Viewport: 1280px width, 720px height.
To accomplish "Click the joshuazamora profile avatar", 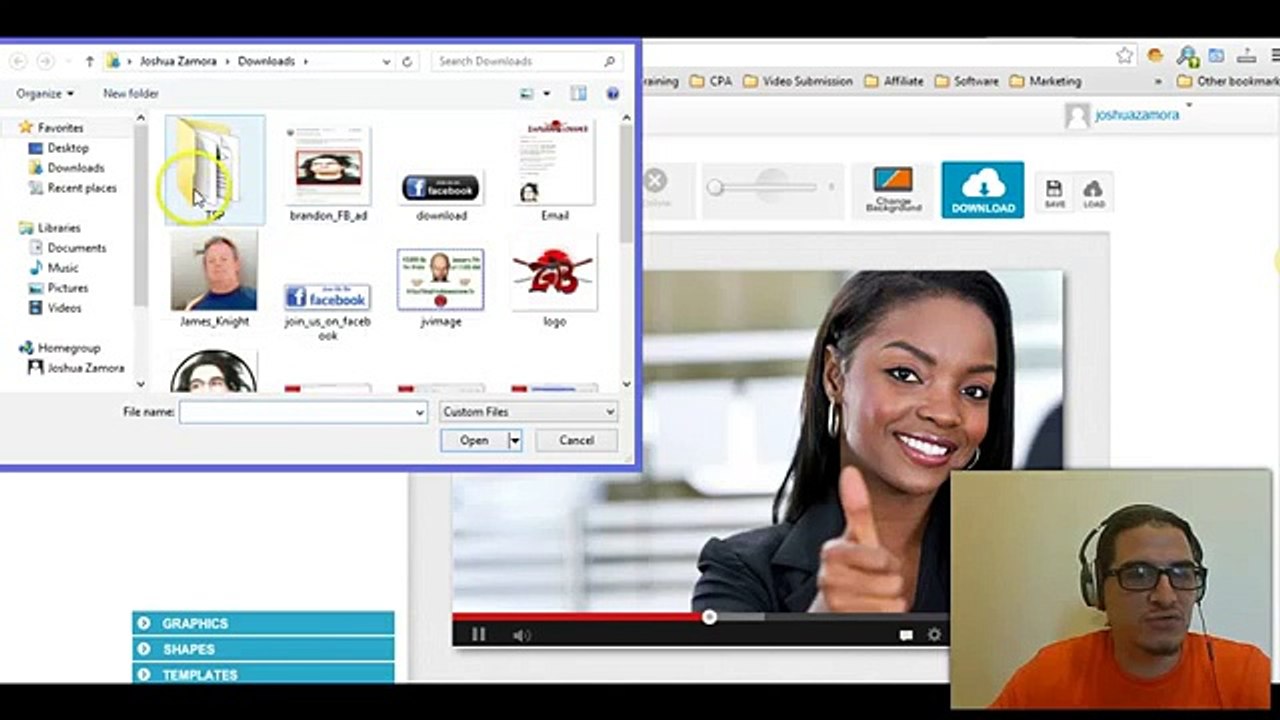I will [1077, 115].
